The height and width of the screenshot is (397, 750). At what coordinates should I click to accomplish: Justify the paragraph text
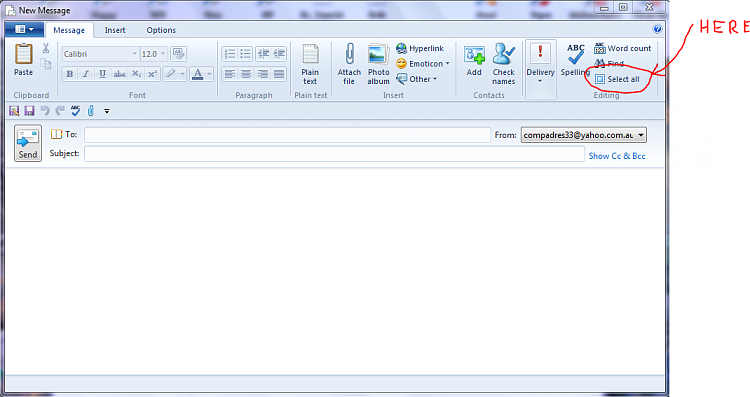tap(279, 74)
